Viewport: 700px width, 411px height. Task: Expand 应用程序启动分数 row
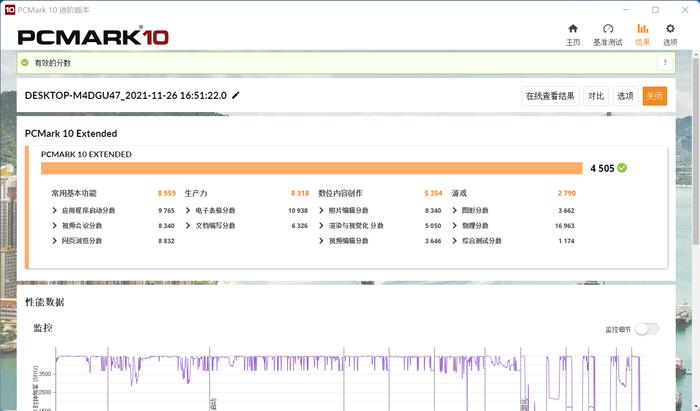point(54,210)
